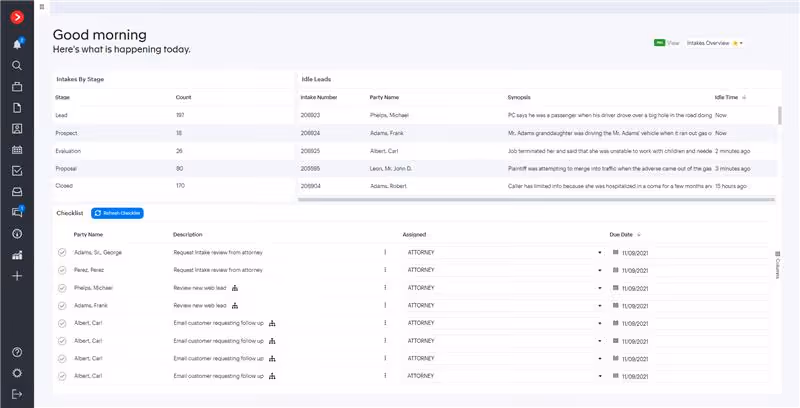The image size is (800, 408).
Task: Click intake number 208925
Action: (x=310, y=151)
